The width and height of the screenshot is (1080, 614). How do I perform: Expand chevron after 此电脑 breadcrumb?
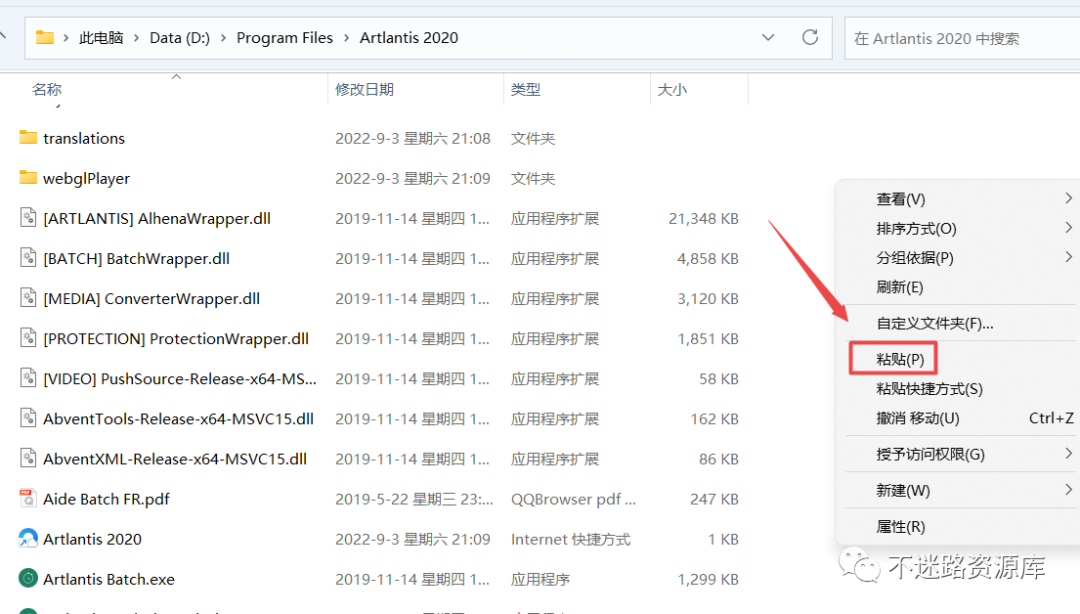(x=136, y=38)
